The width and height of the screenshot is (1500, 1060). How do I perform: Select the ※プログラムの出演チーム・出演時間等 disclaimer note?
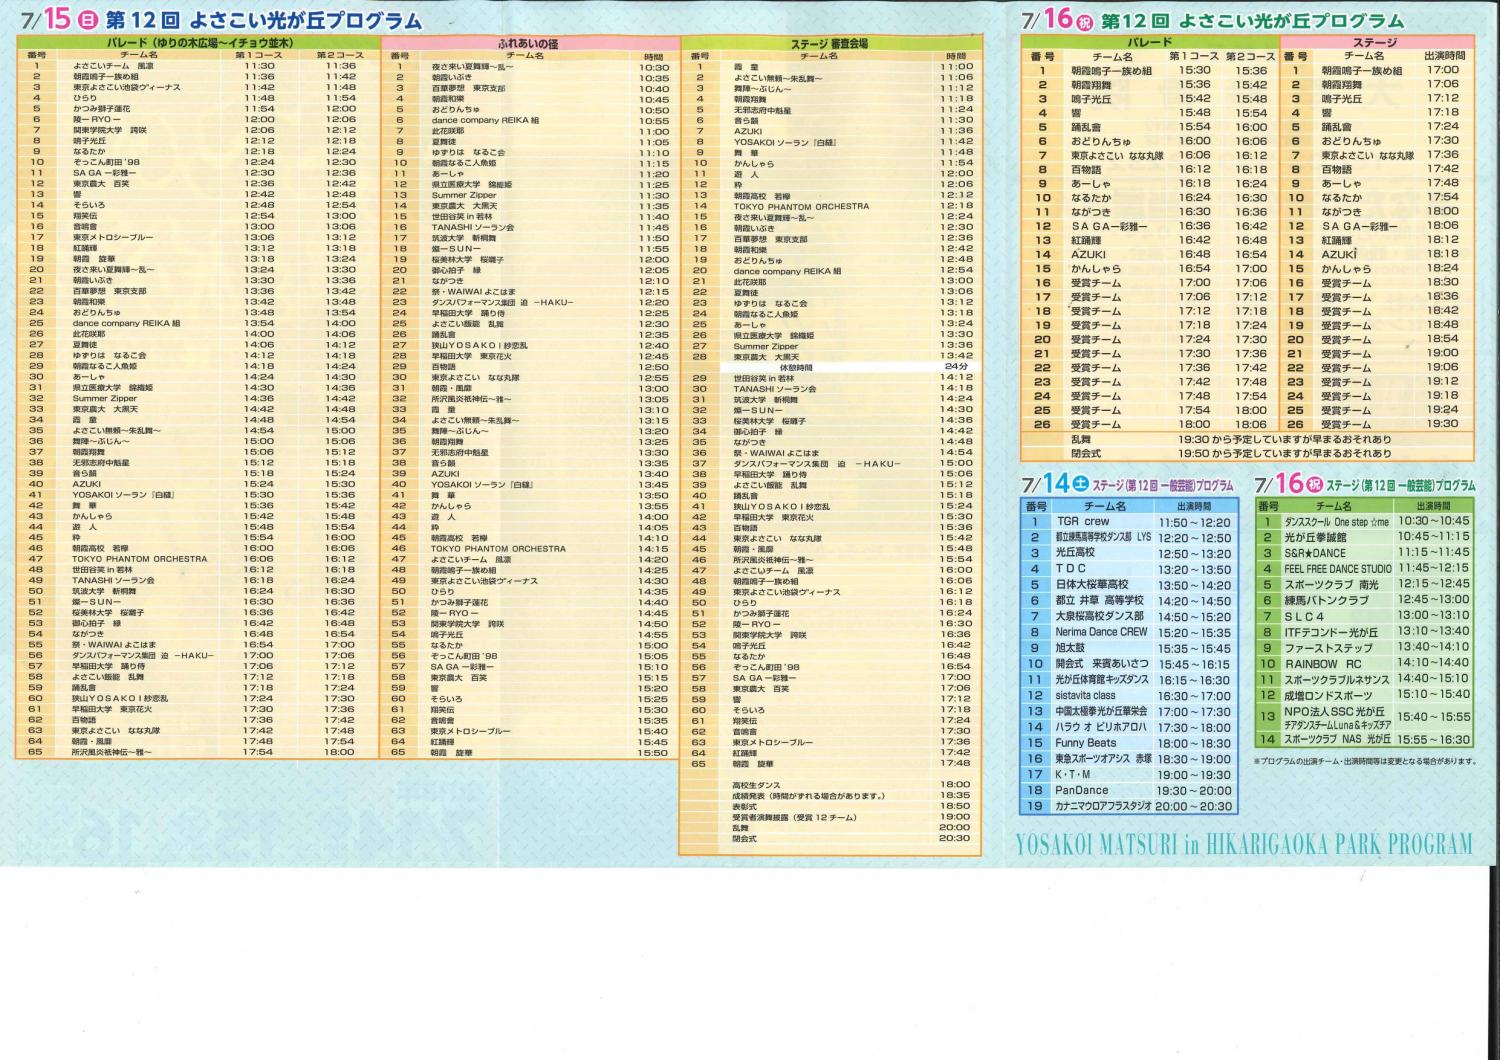pos(1364,762)
